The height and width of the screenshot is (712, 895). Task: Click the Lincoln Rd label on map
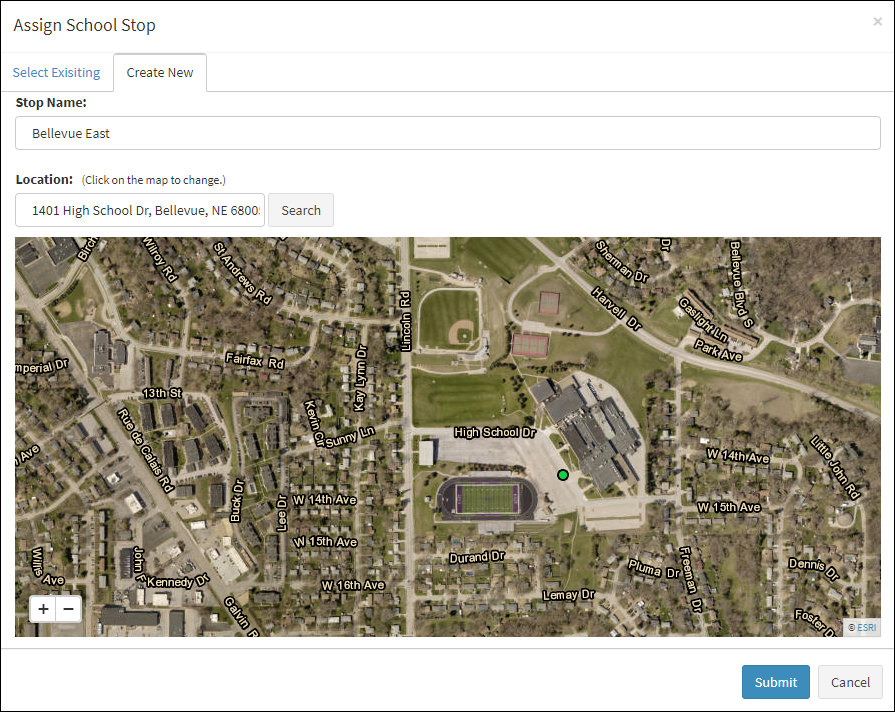tap(405, 321)
